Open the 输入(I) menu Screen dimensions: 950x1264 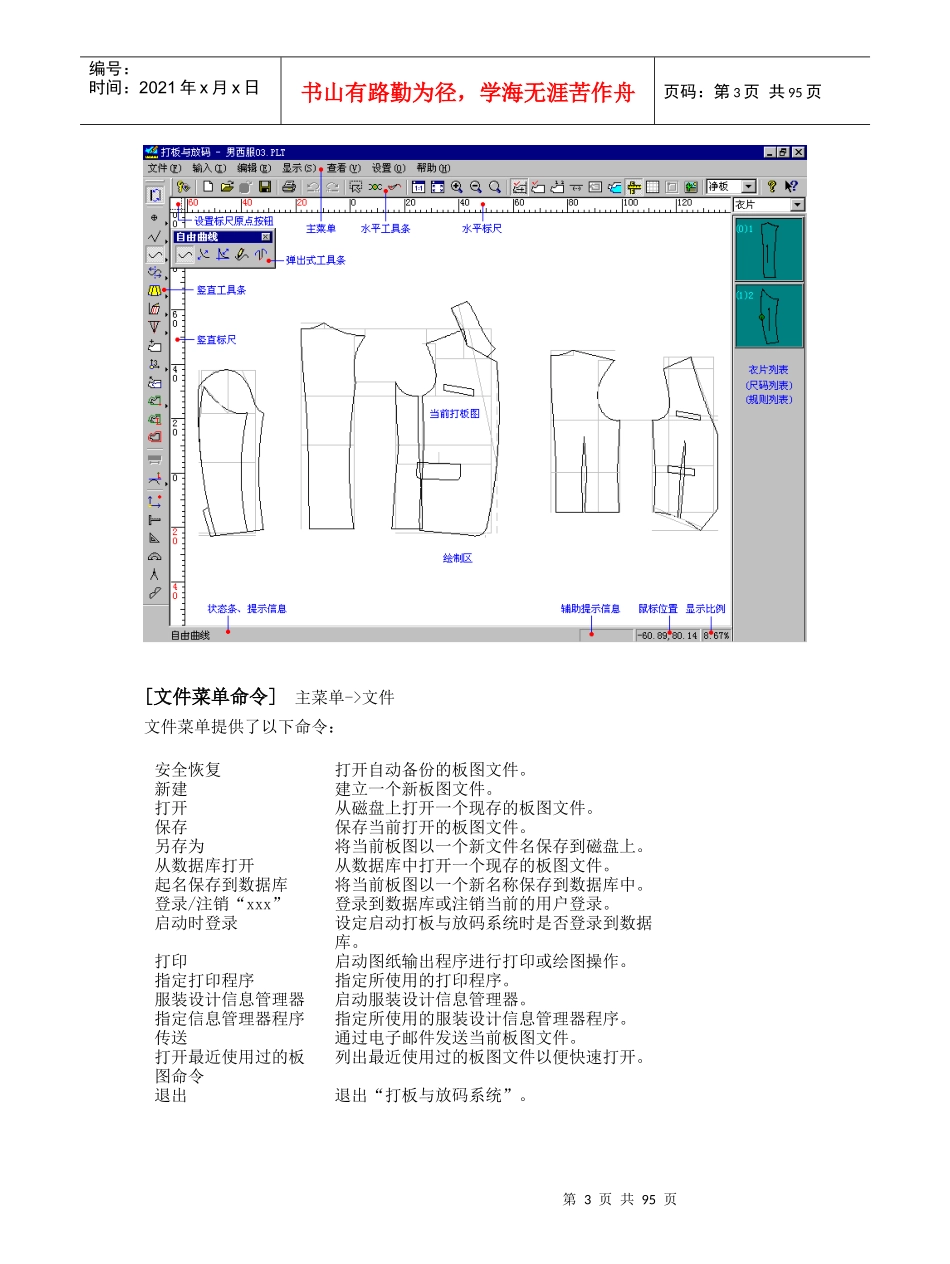coord(209,168)
